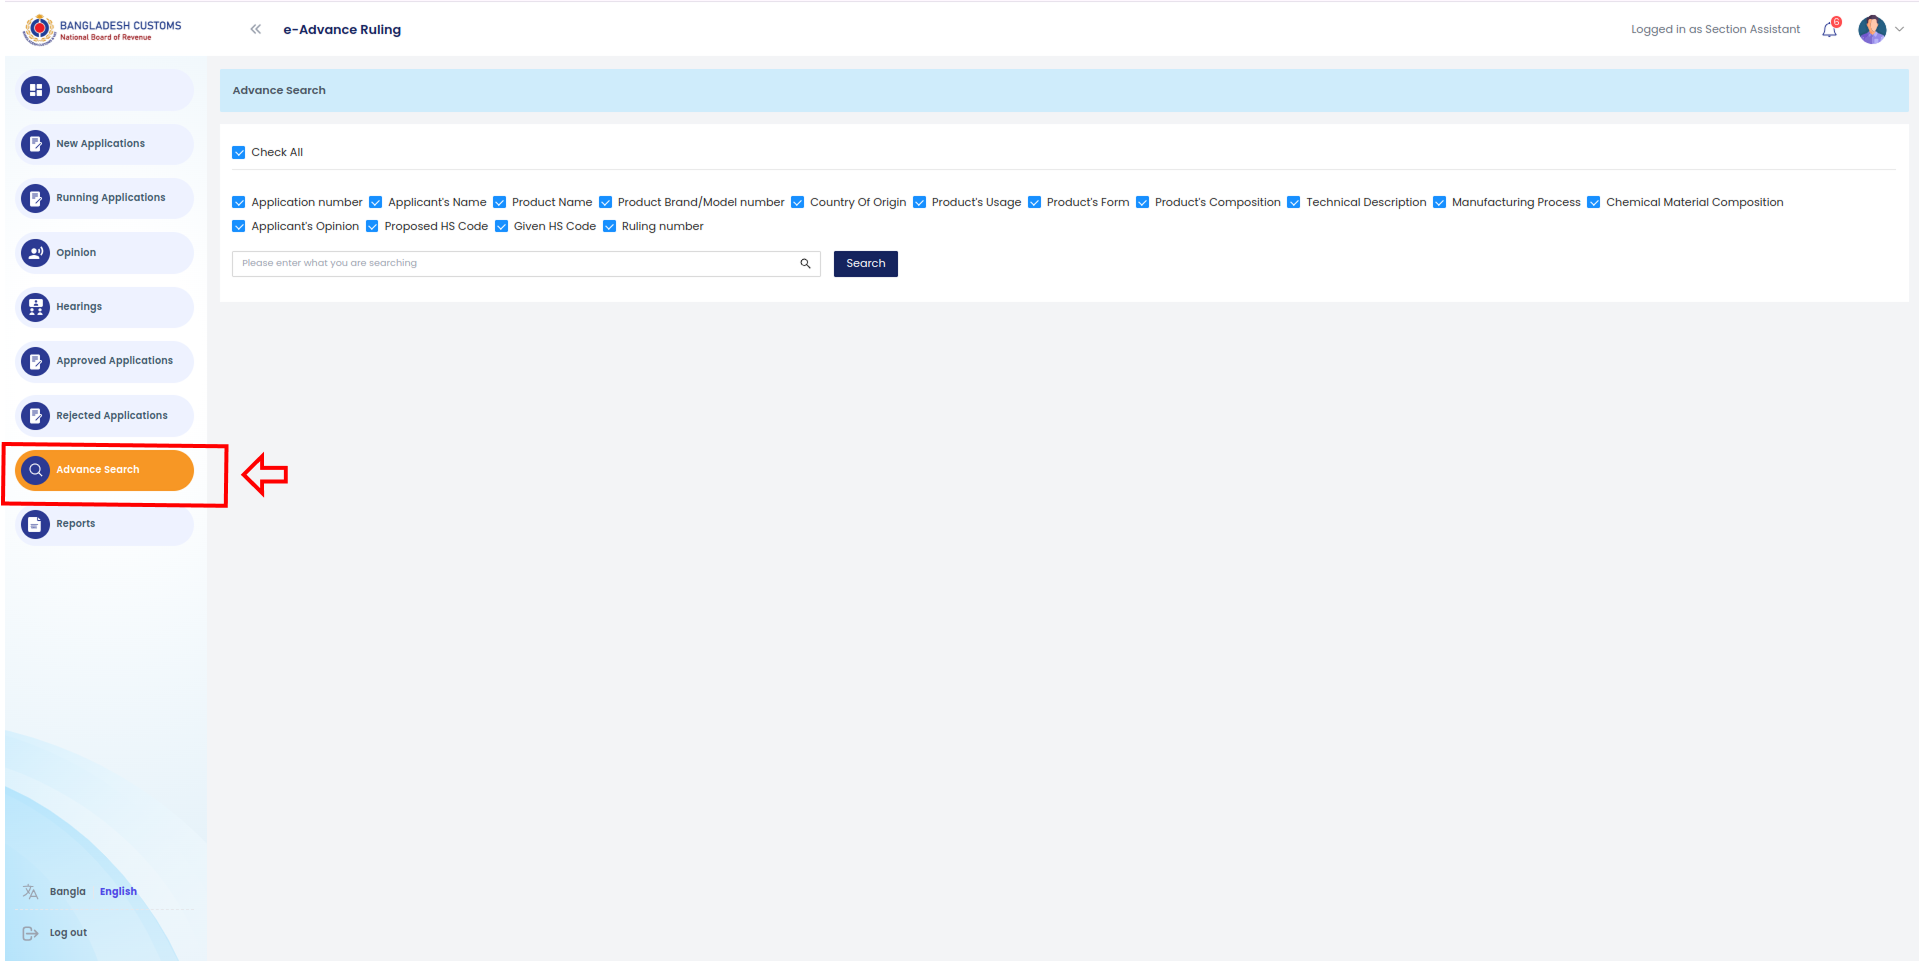The image size is (1919, 961).
Task: Open notifications via the bell icon
Action: [x=1829, y=29]
